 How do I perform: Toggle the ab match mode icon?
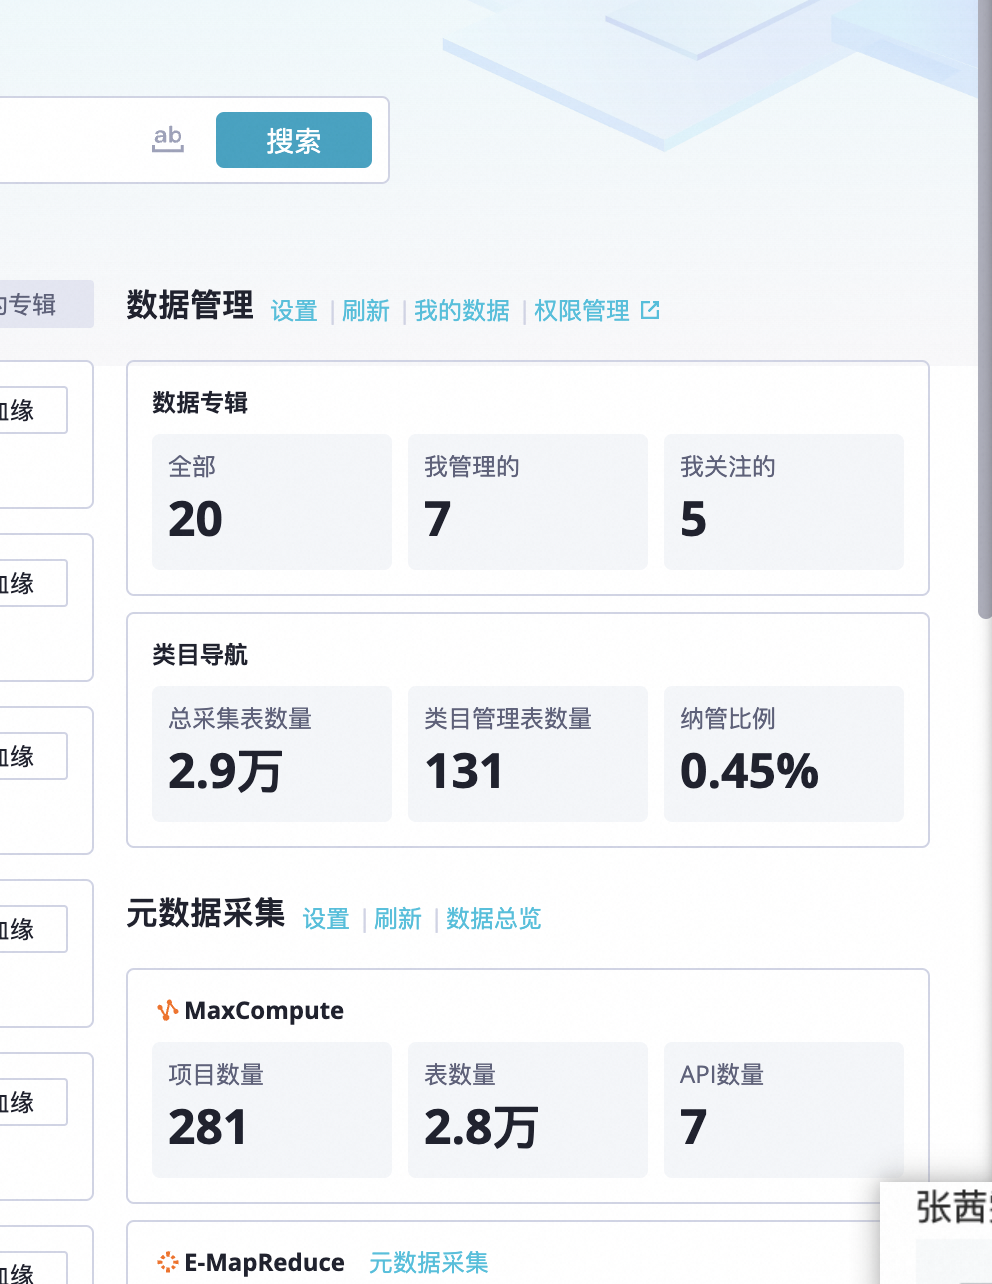point(168,139)
